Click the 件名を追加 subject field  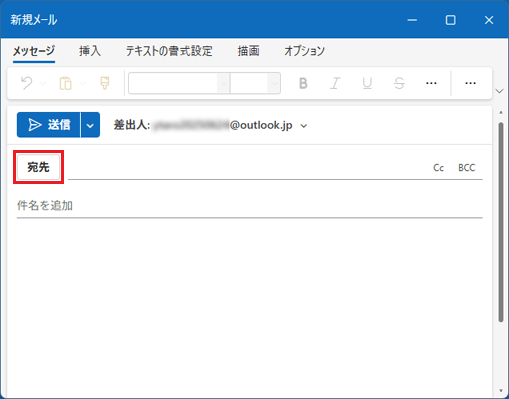(250, 206)
